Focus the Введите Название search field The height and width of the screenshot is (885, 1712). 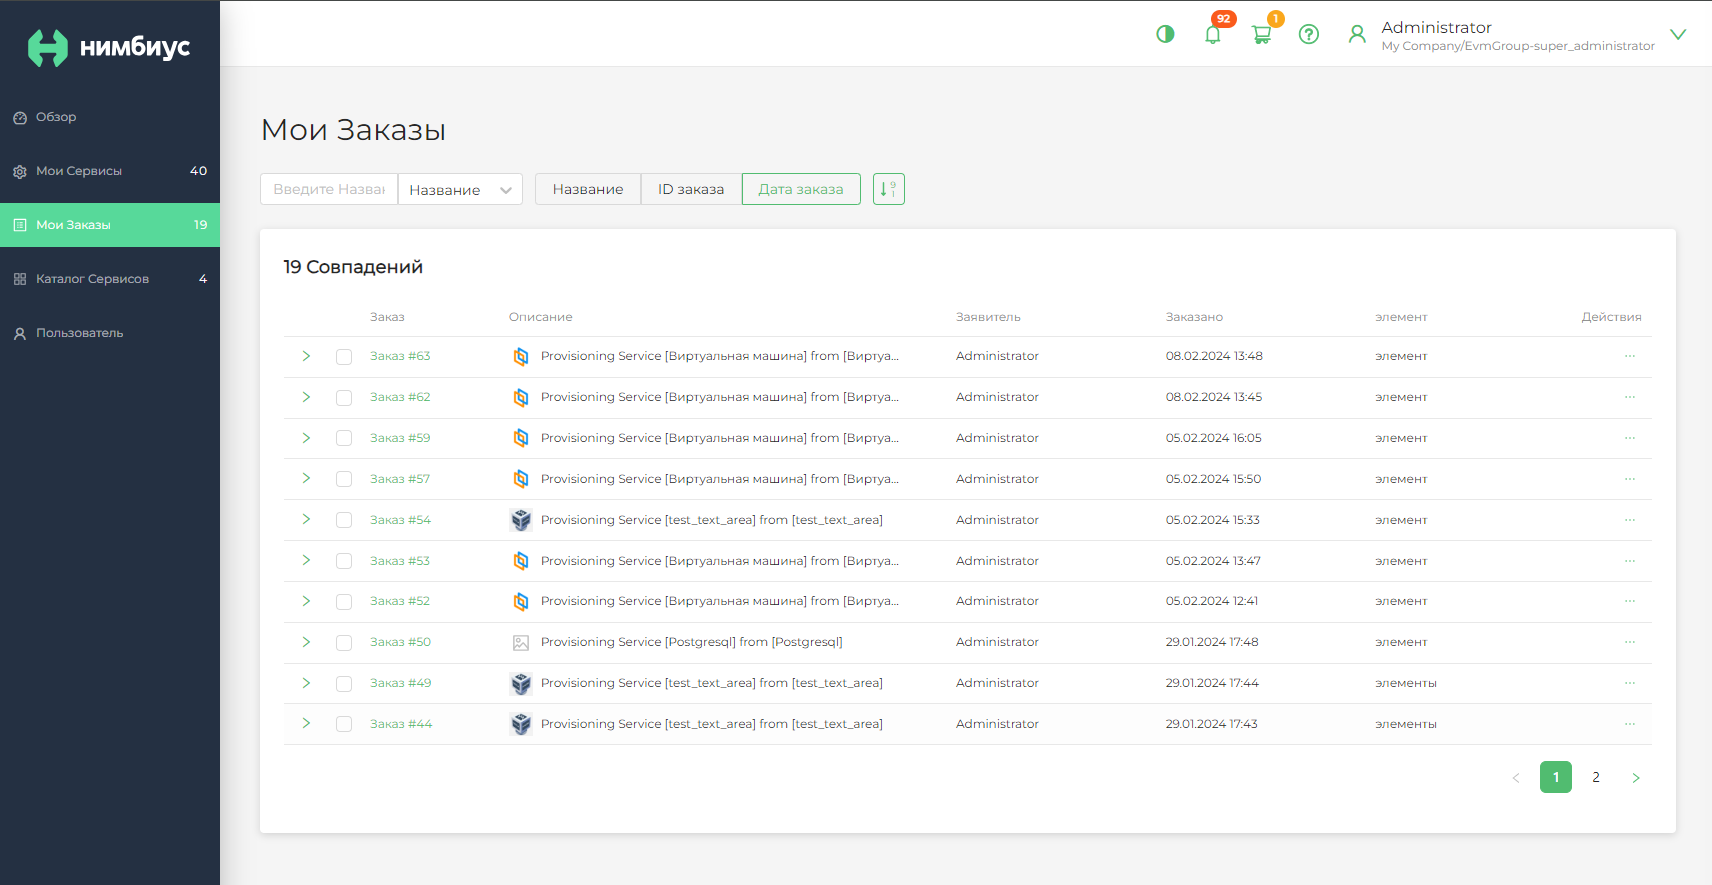(x=329, y=189)
